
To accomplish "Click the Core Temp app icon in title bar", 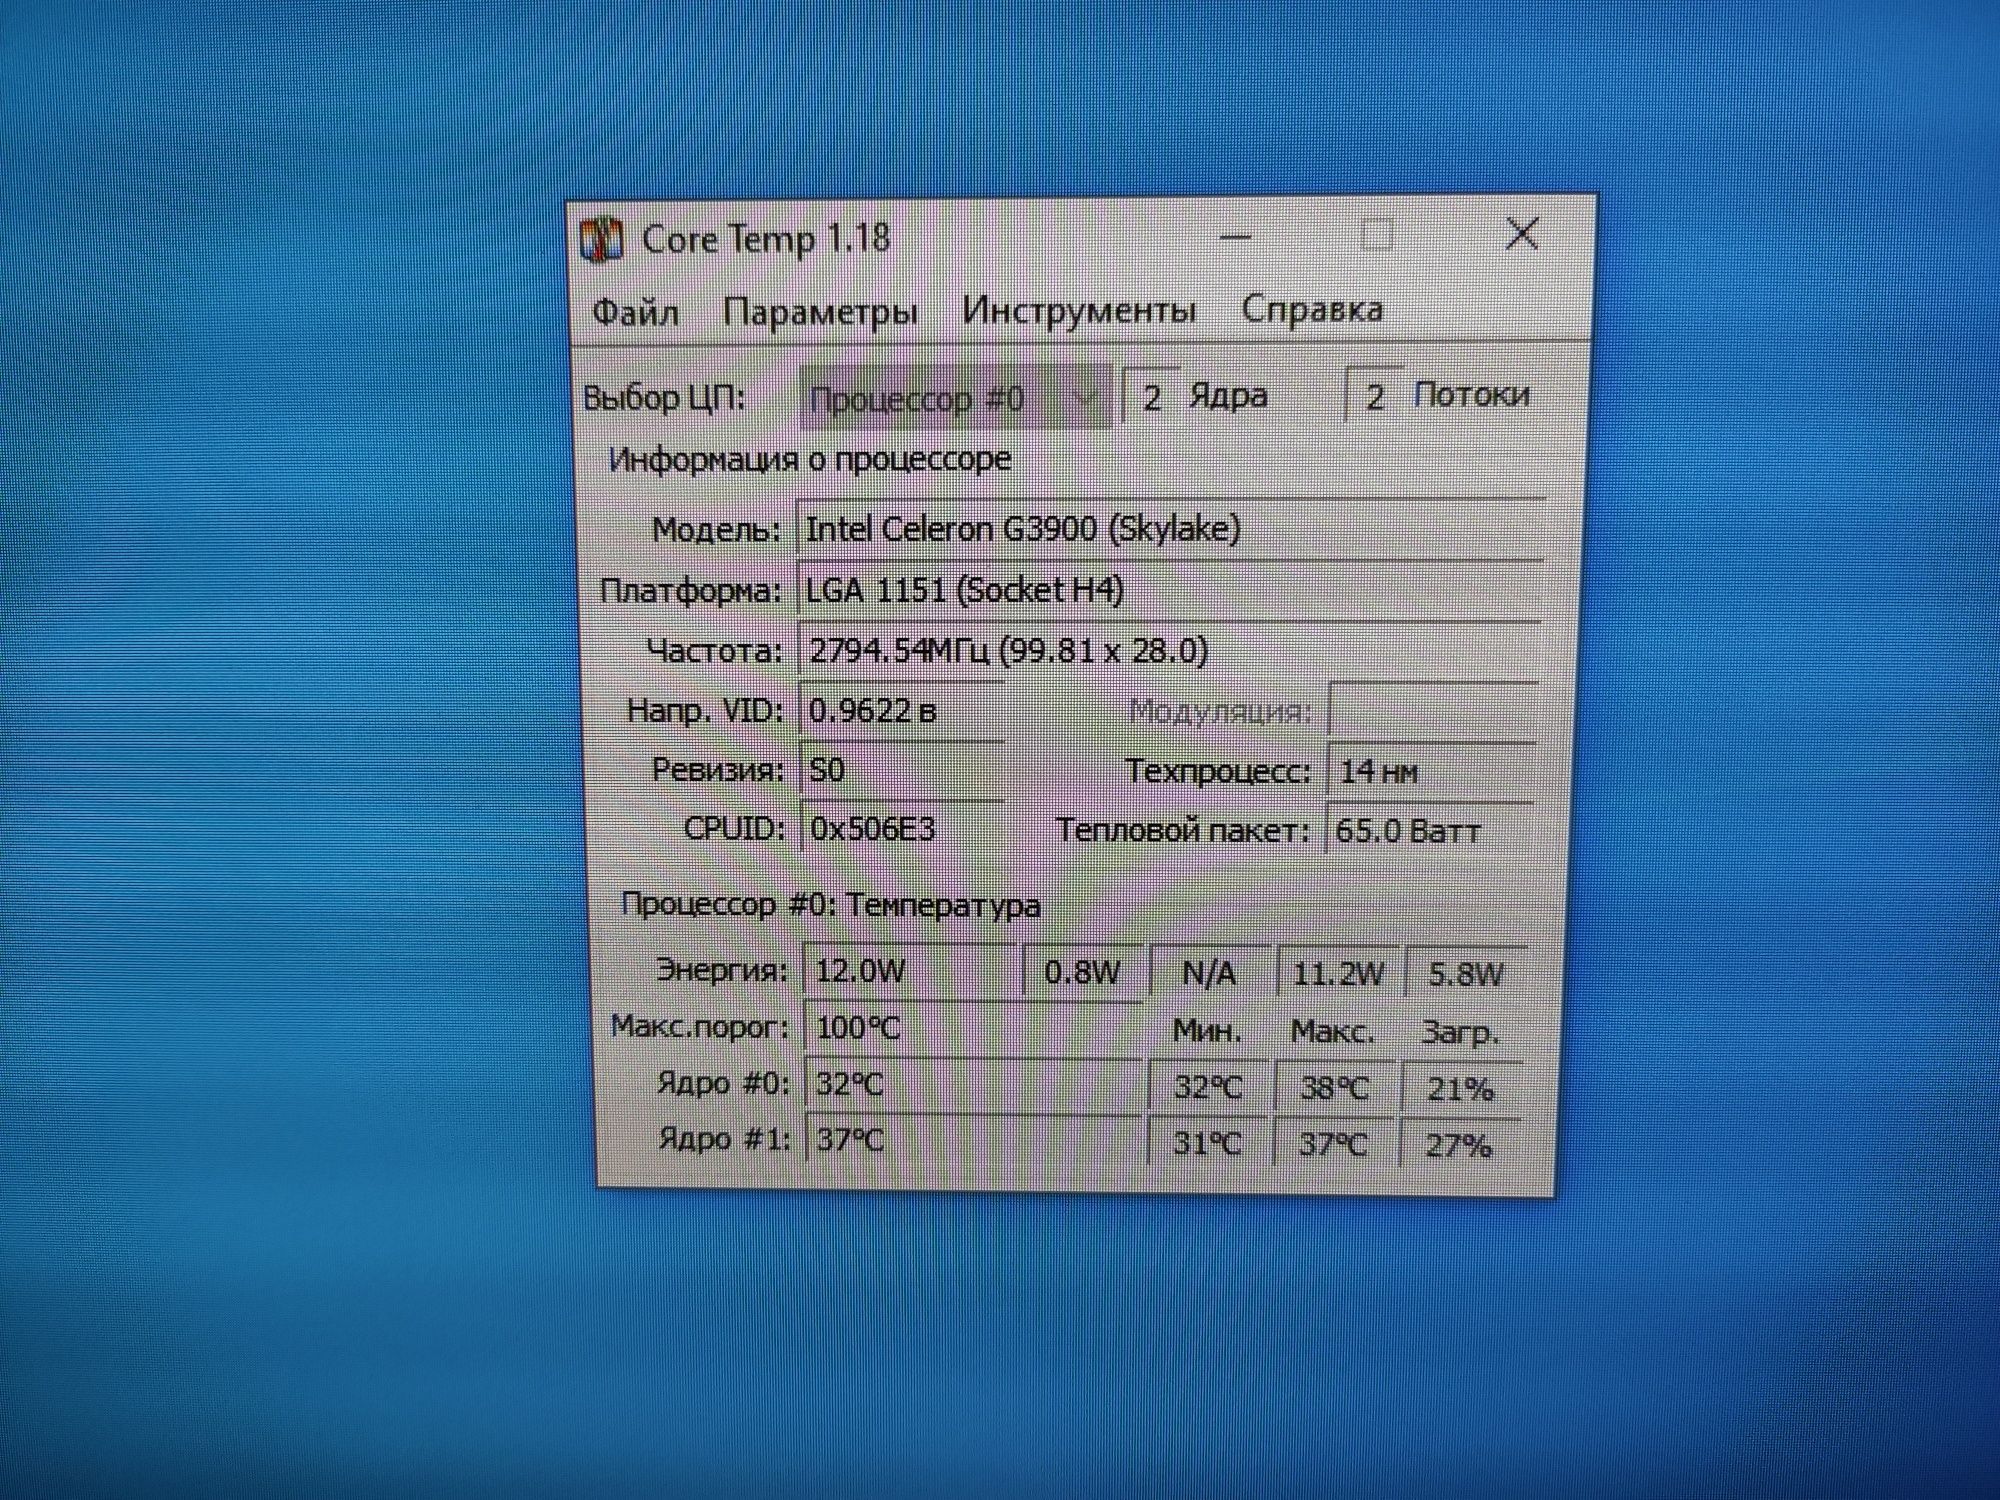I will click(602, 241).
